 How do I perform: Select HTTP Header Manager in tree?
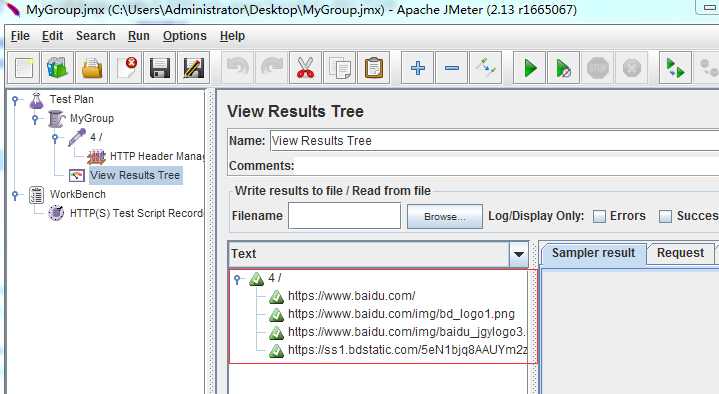click(x=157, y=156)
